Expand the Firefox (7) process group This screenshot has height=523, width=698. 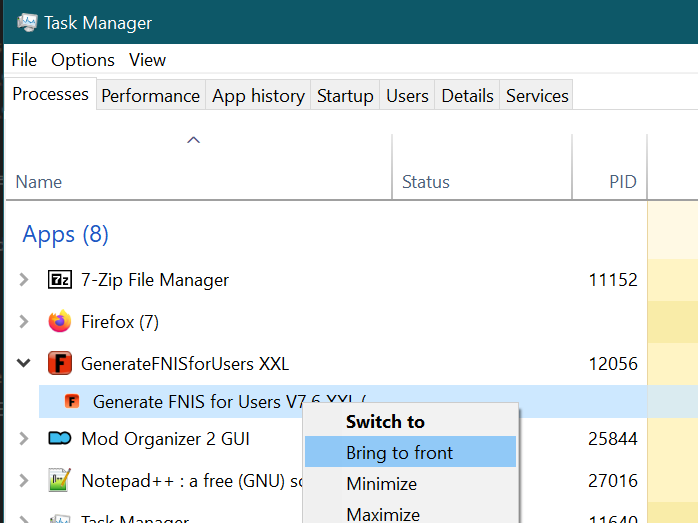[24, 321]
